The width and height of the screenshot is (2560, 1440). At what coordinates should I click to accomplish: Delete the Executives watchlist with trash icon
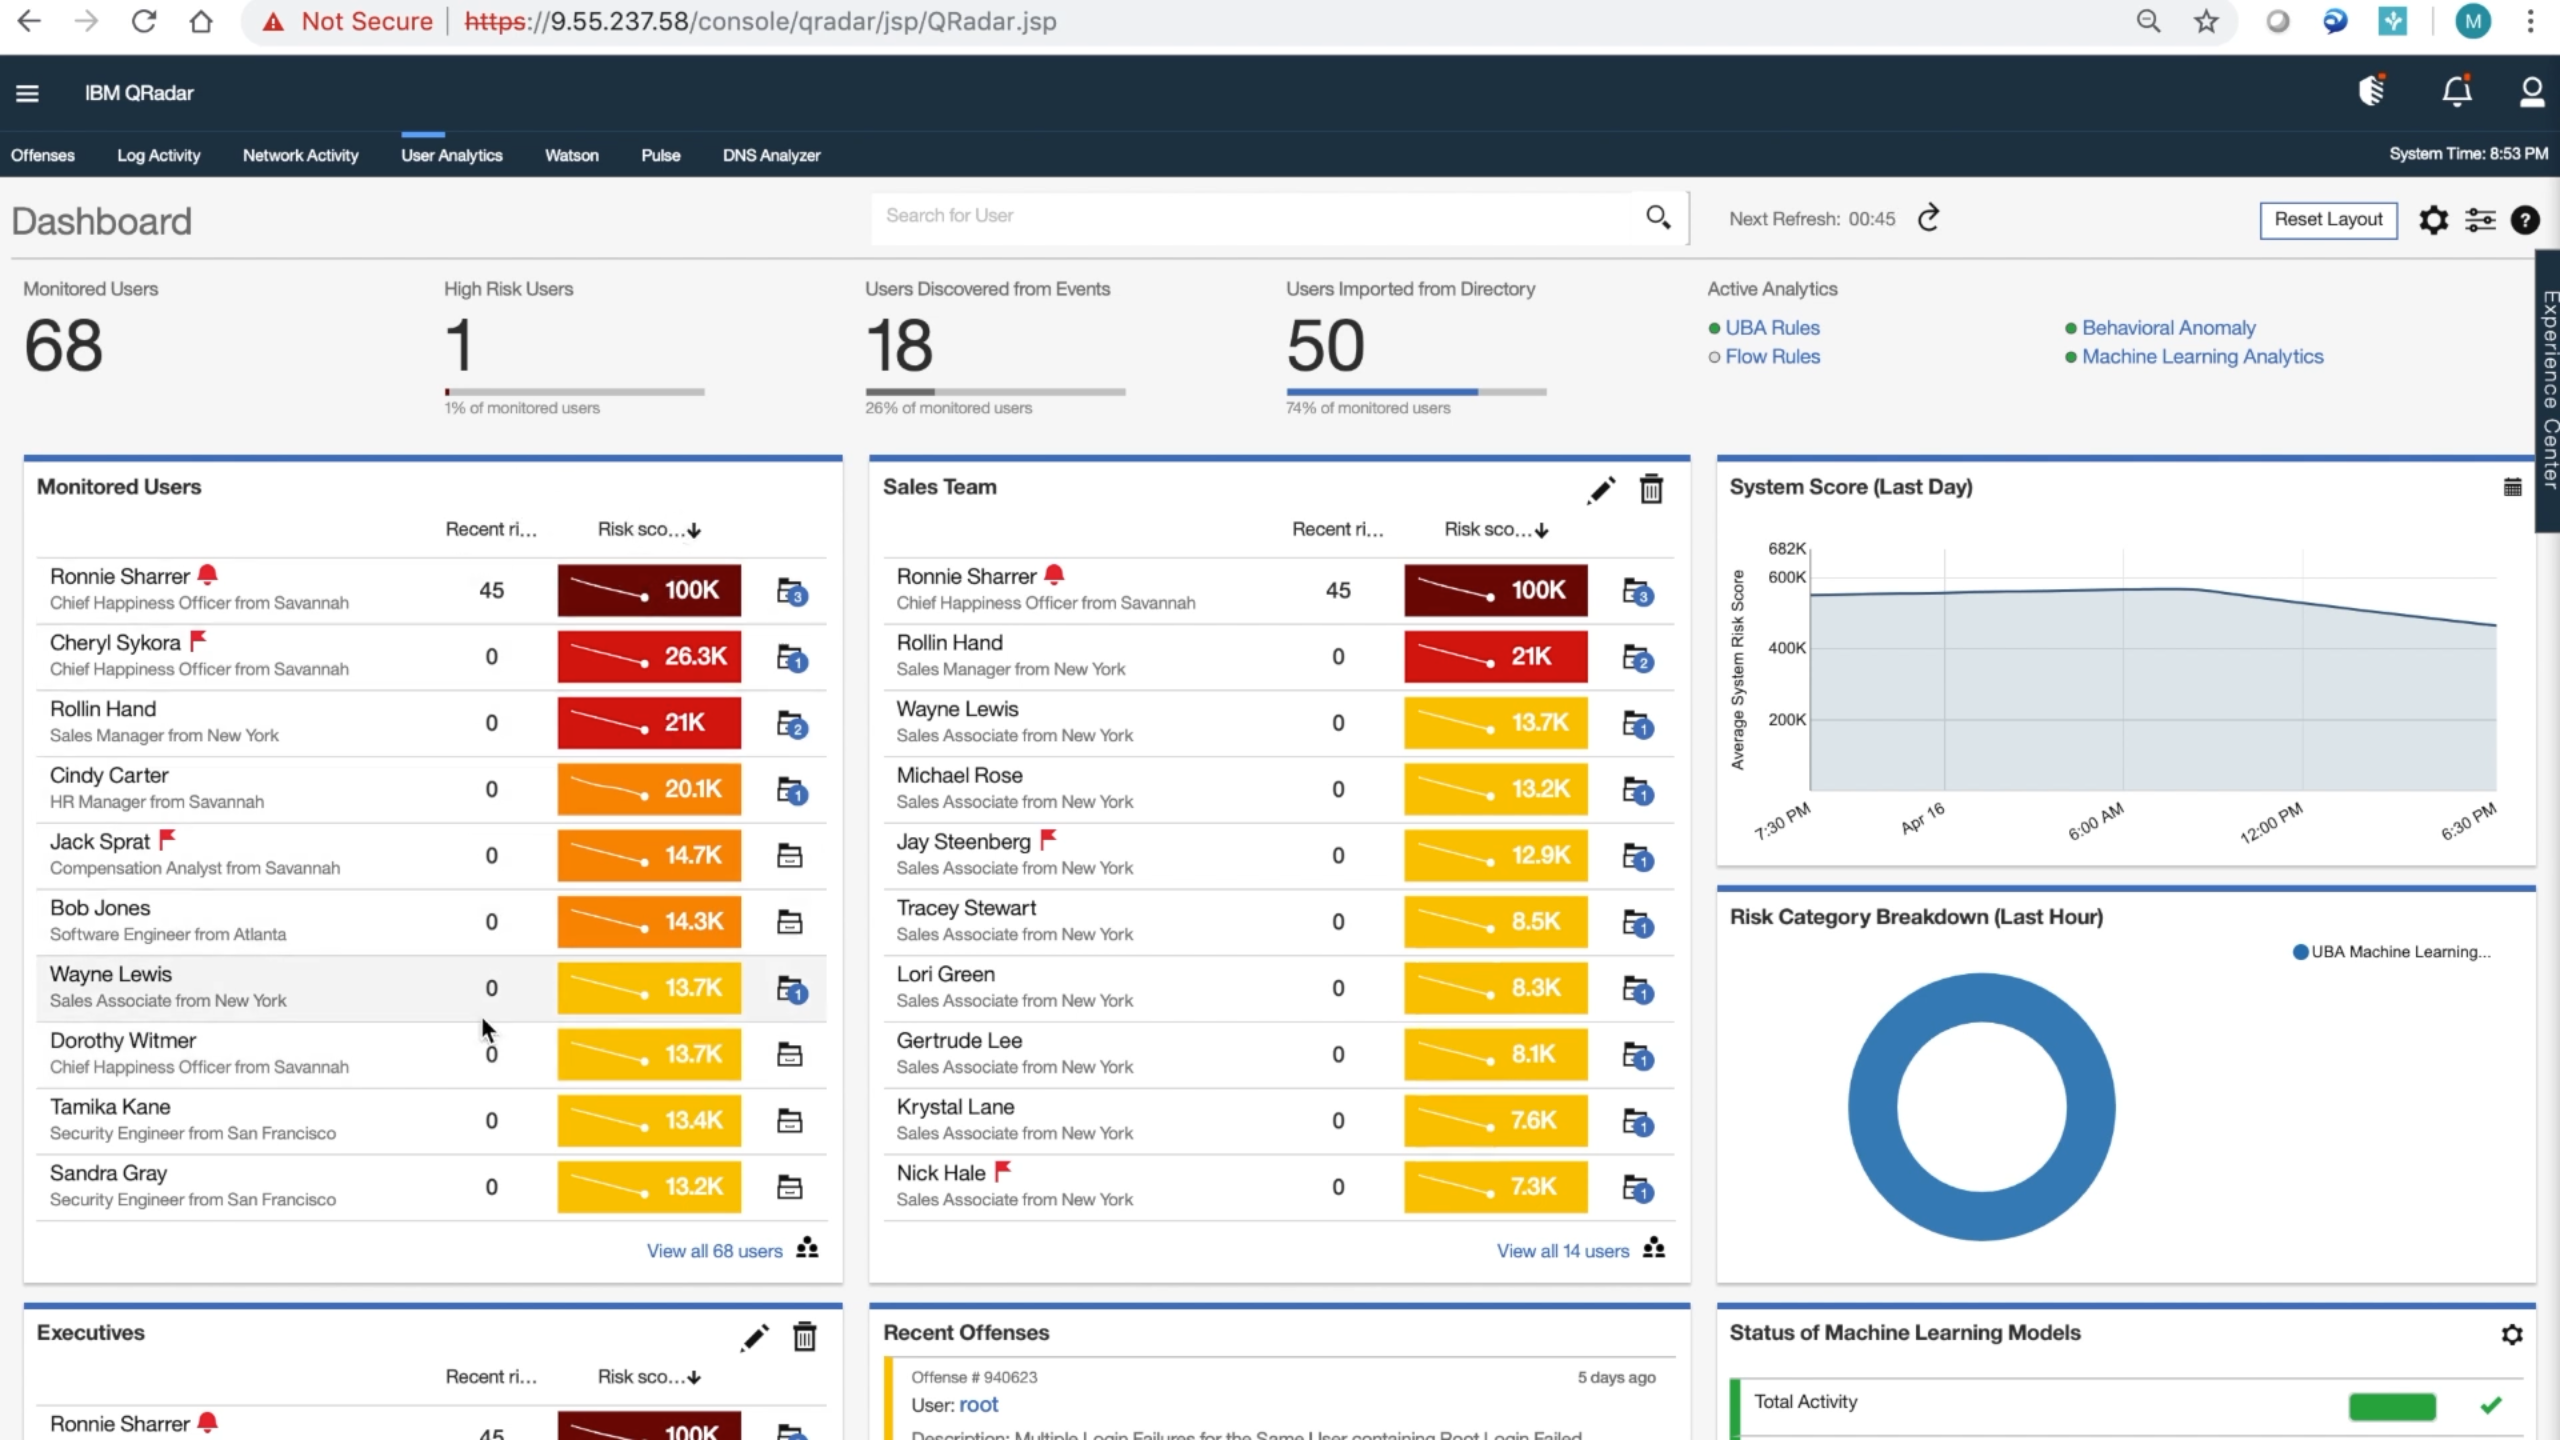point(805,1337)
